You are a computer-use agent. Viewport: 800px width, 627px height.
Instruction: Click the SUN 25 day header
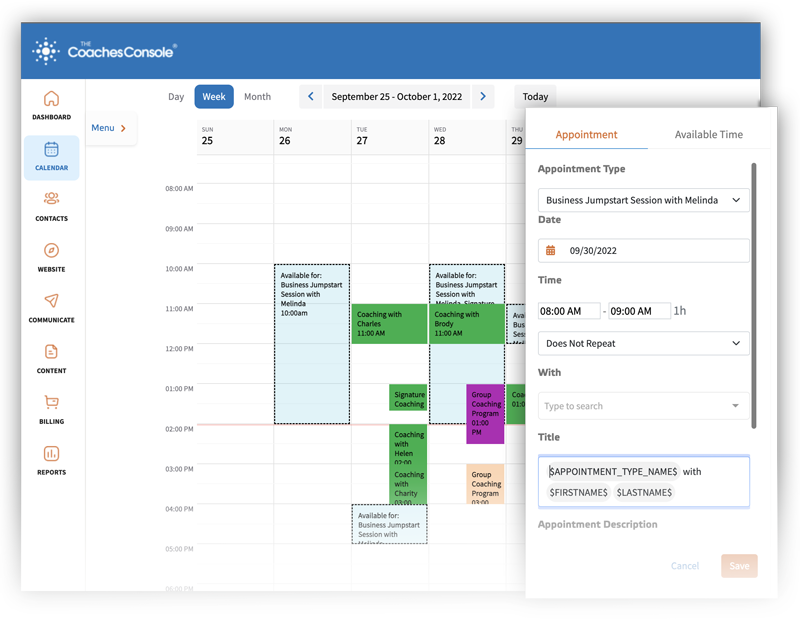(235, 137)
